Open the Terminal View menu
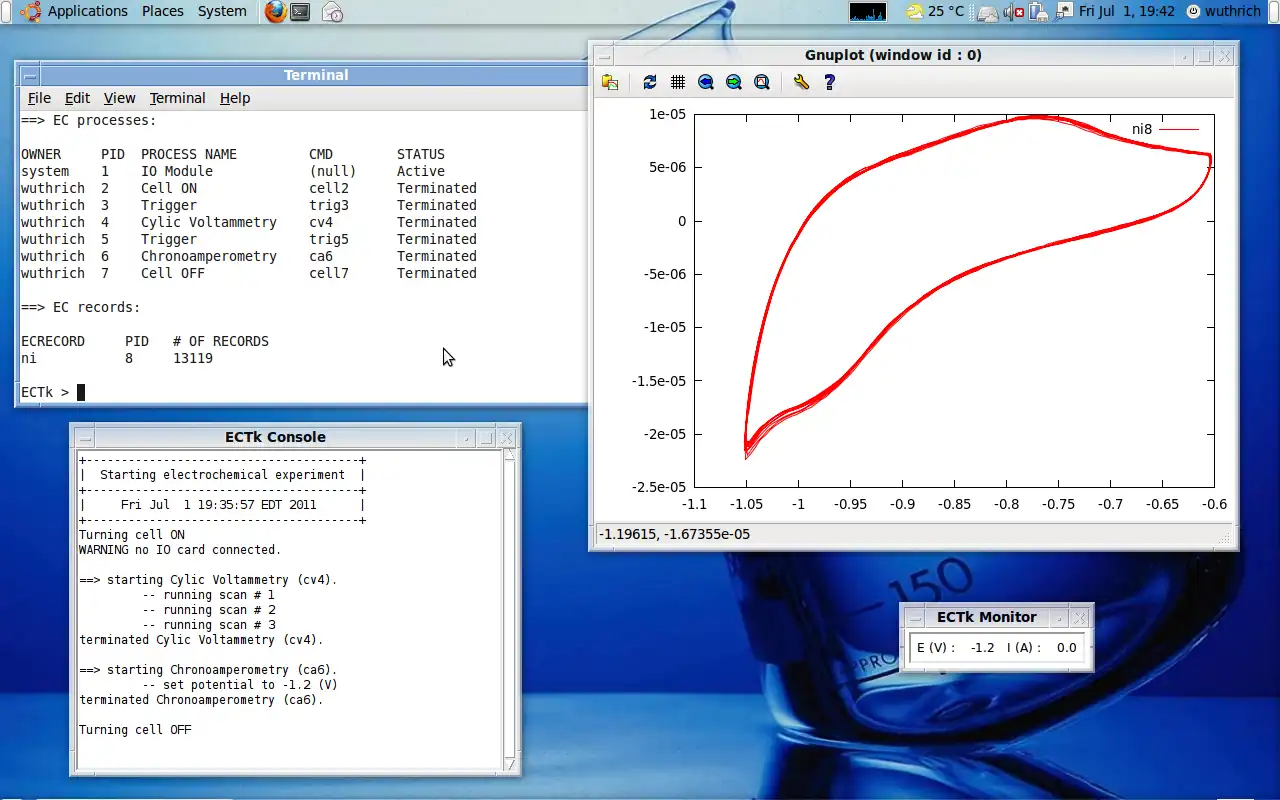 point(119,98)
